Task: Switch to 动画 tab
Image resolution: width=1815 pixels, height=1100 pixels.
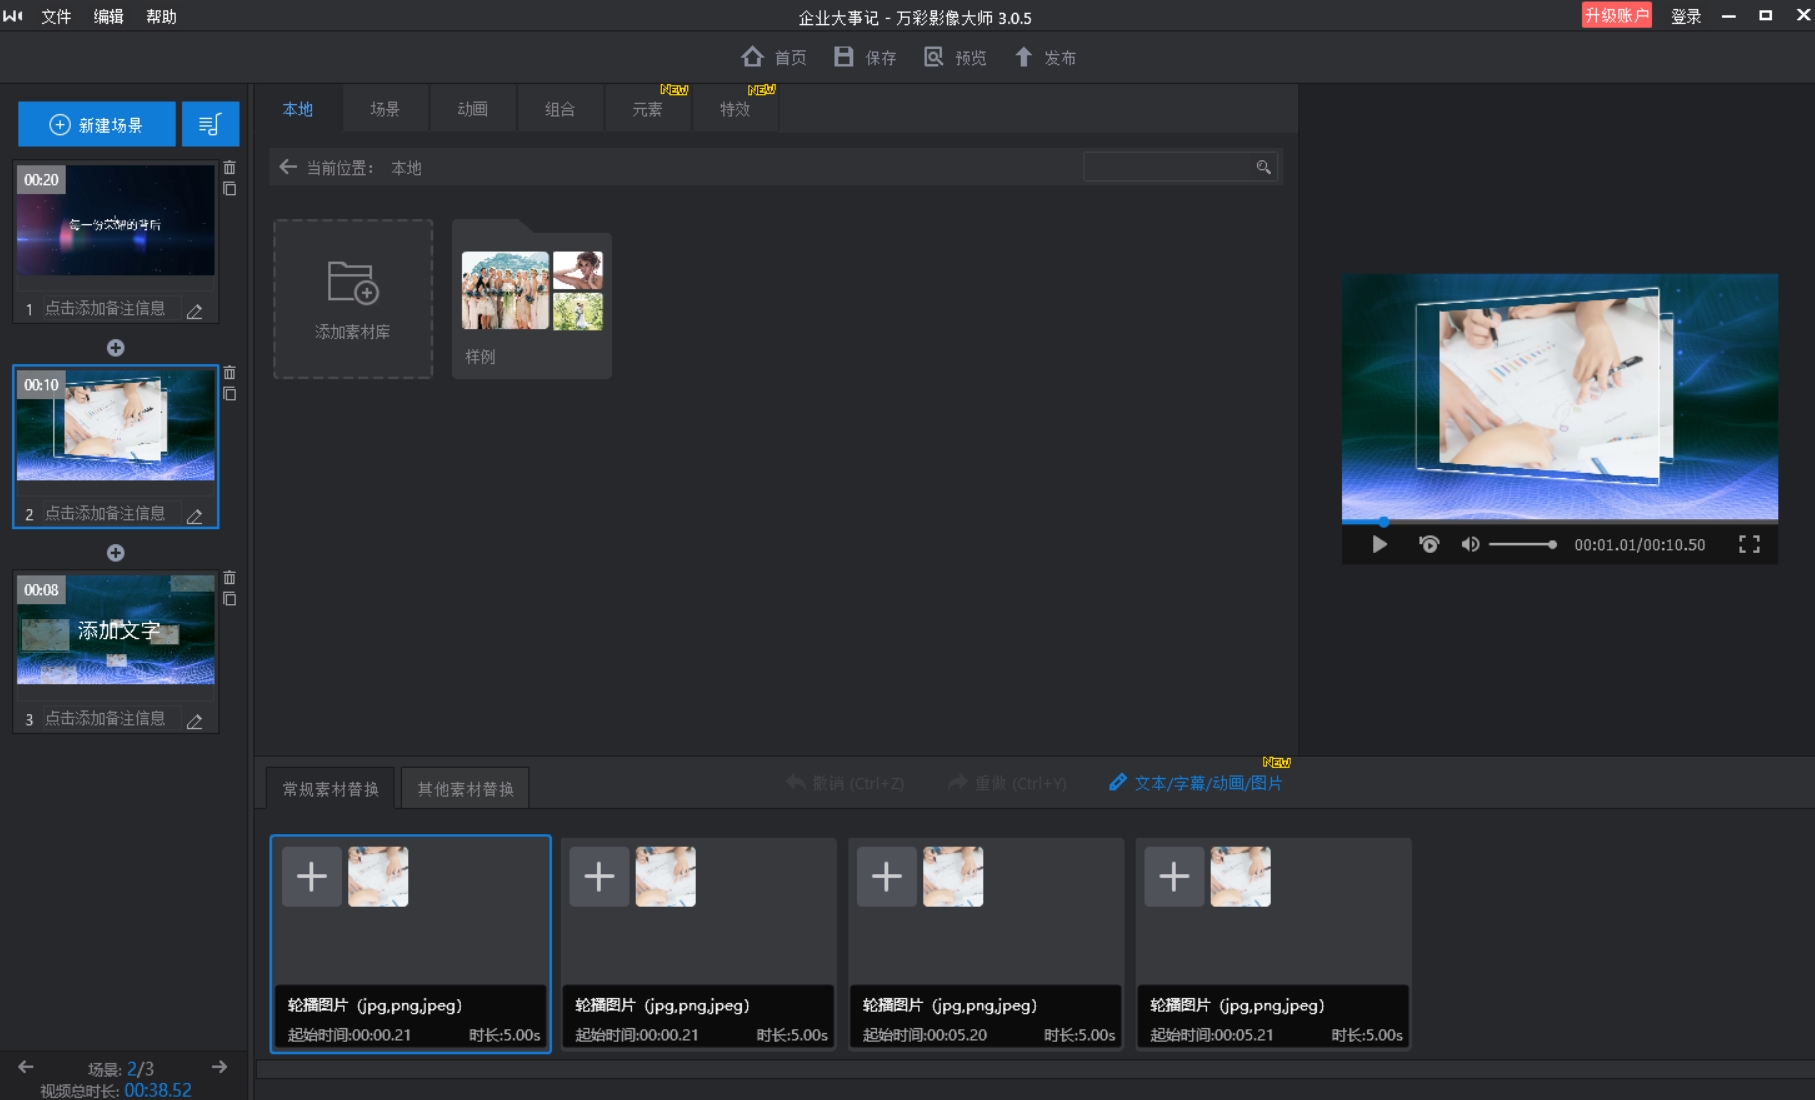Action: point(473,109)
